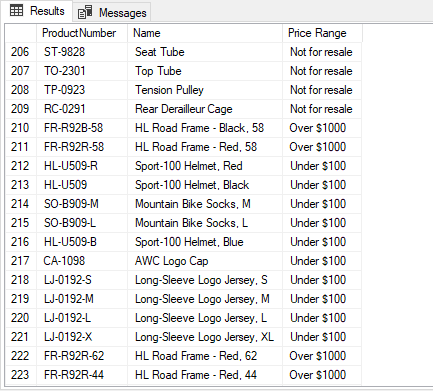The image size is (433, 391).
Task: Click the Messages tab icon
Action: click(85, 13)
